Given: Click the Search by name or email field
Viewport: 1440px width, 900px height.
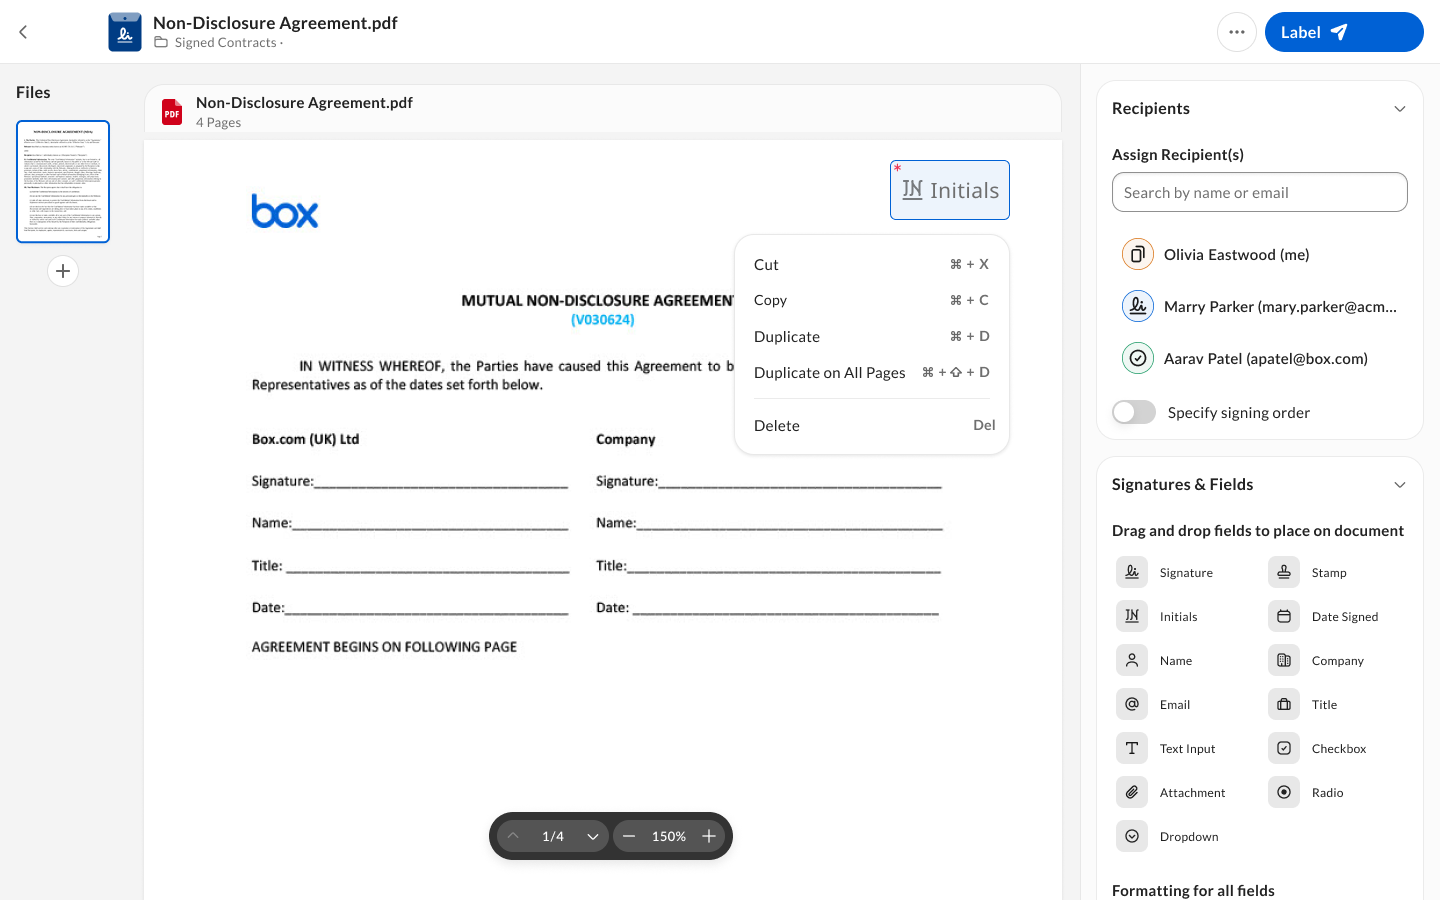Looking at the screenshot, I should point(1260,192).
